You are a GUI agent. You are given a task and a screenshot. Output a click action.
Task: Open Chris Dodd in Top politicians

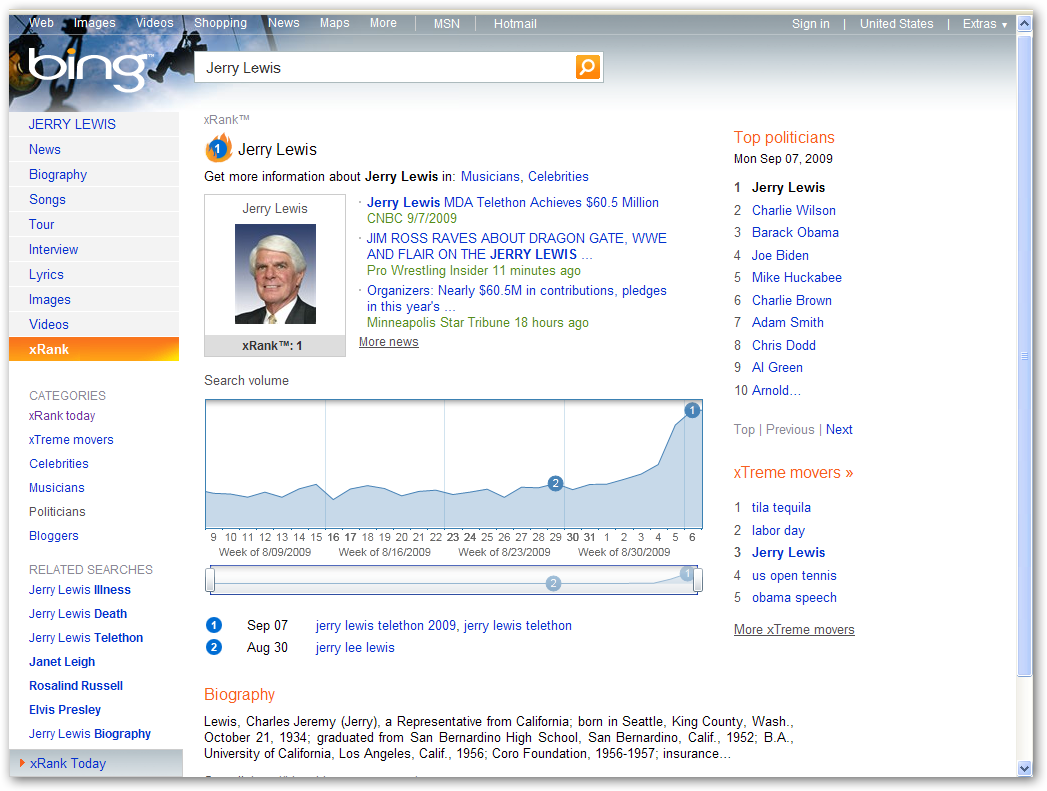coord(784,345)
